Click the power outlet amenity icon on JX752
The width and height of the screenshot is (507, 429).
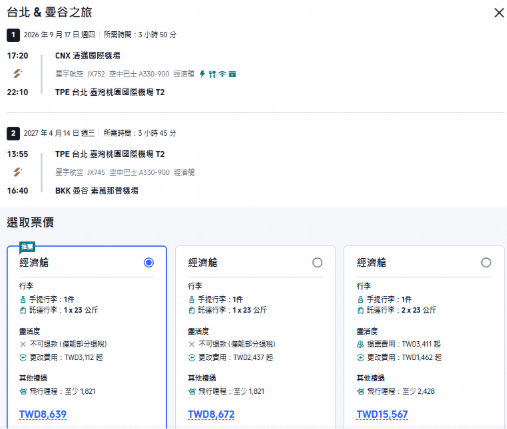[202, 74]
